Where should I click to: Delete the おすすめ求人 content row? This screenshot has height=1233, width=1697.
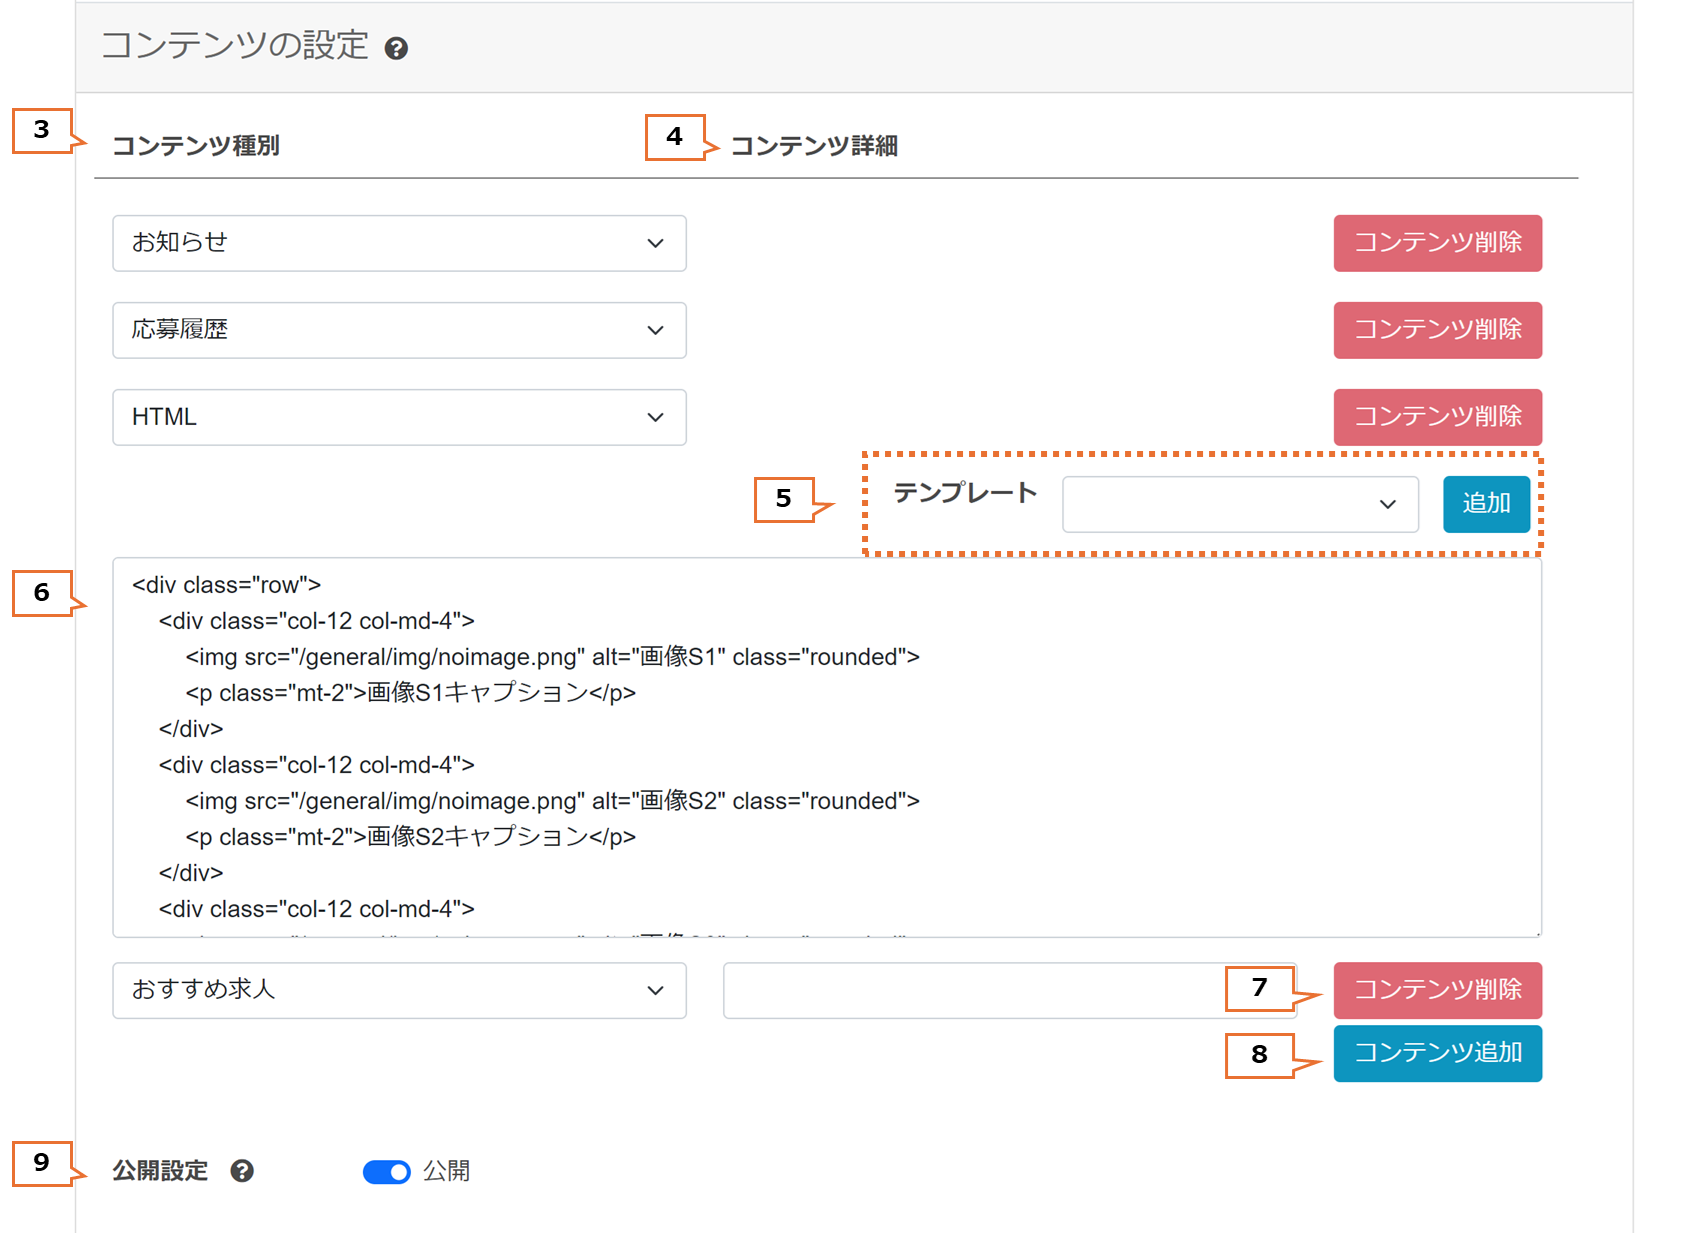click(1437, 990)
